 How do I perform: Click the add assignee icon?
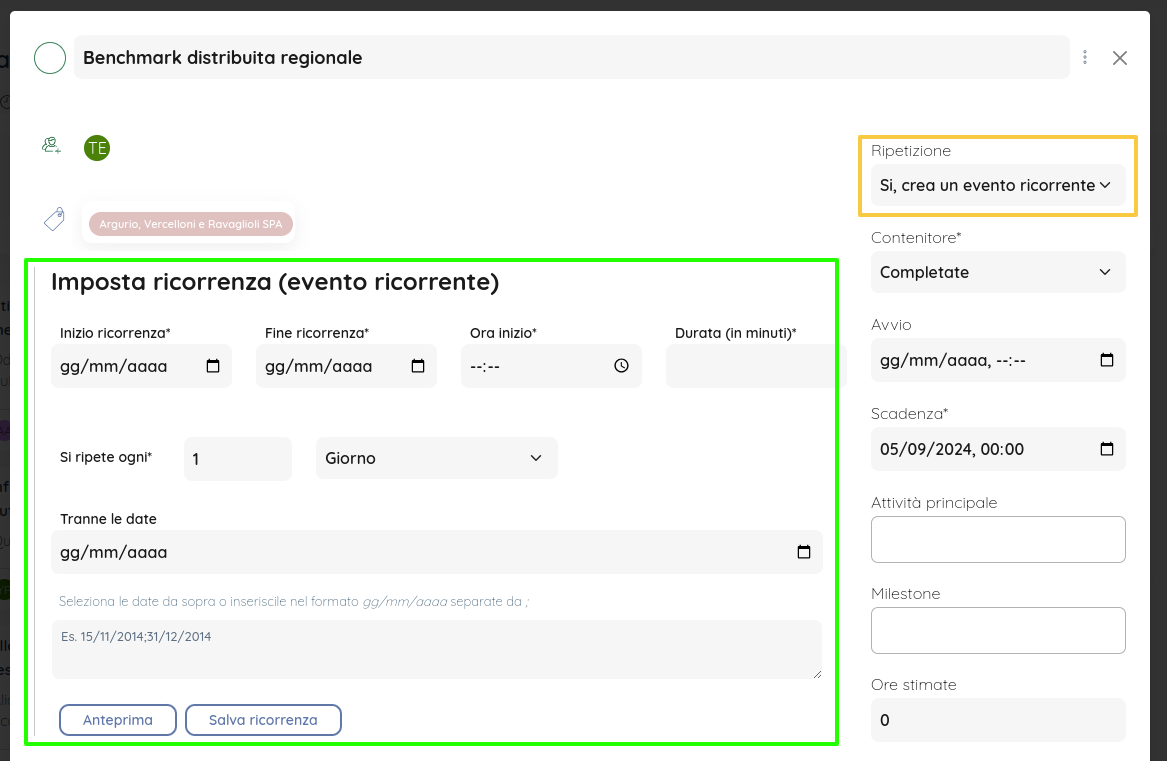pyautogui.click(x=51, y=146)
